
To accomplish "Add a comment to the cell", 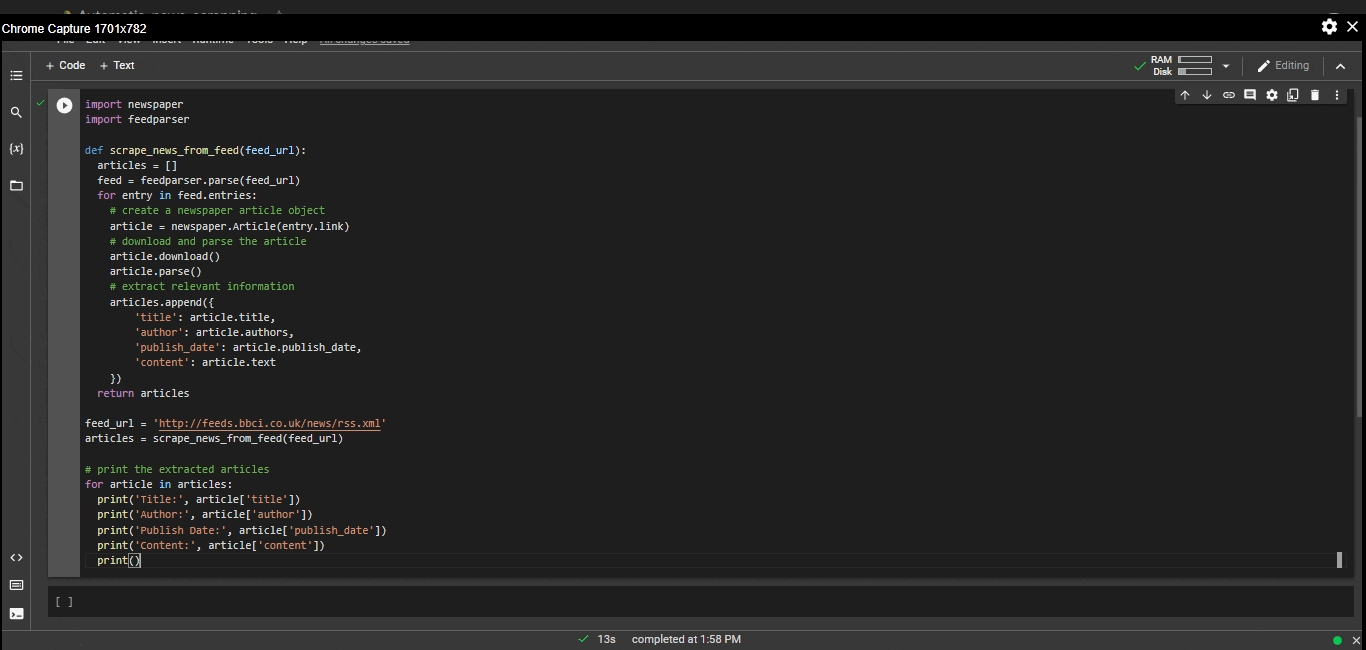I will point(1250,95).
